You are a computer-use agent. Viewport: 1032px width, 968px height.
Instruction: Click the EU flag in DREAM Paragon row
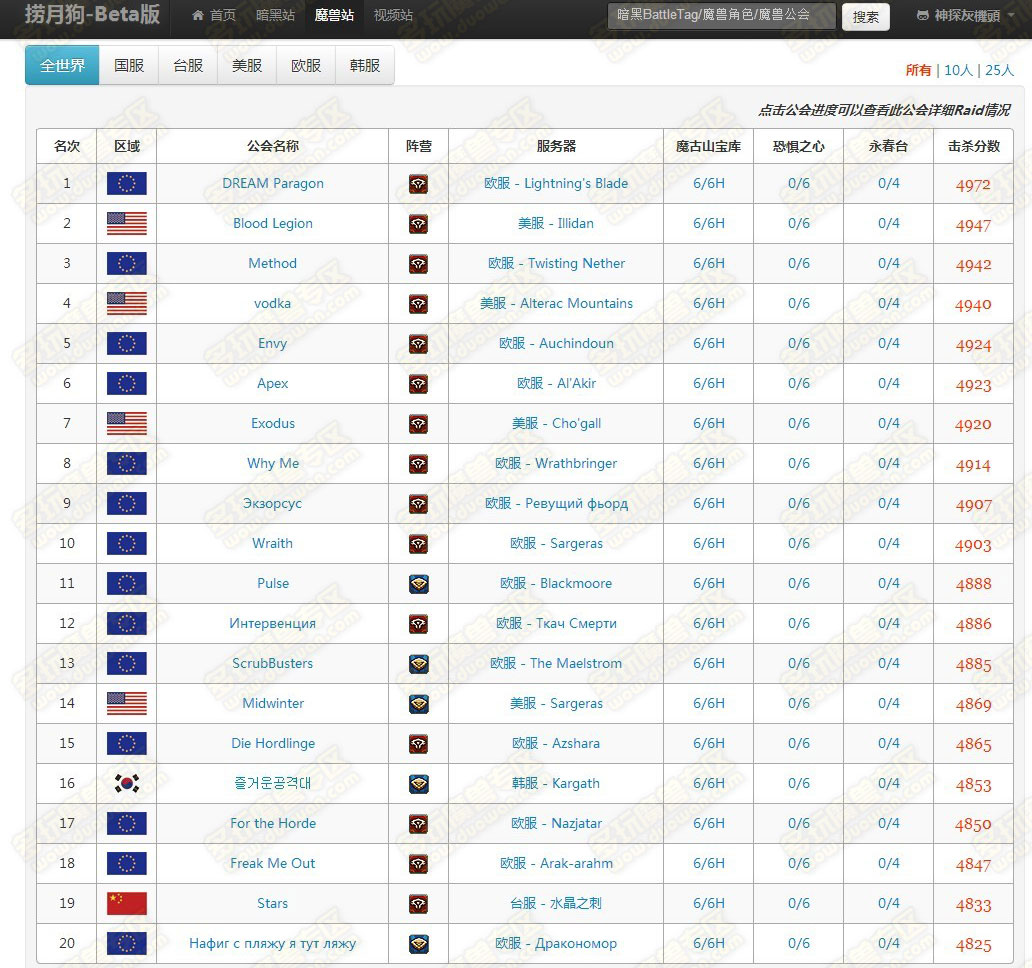tap(126, 184)
